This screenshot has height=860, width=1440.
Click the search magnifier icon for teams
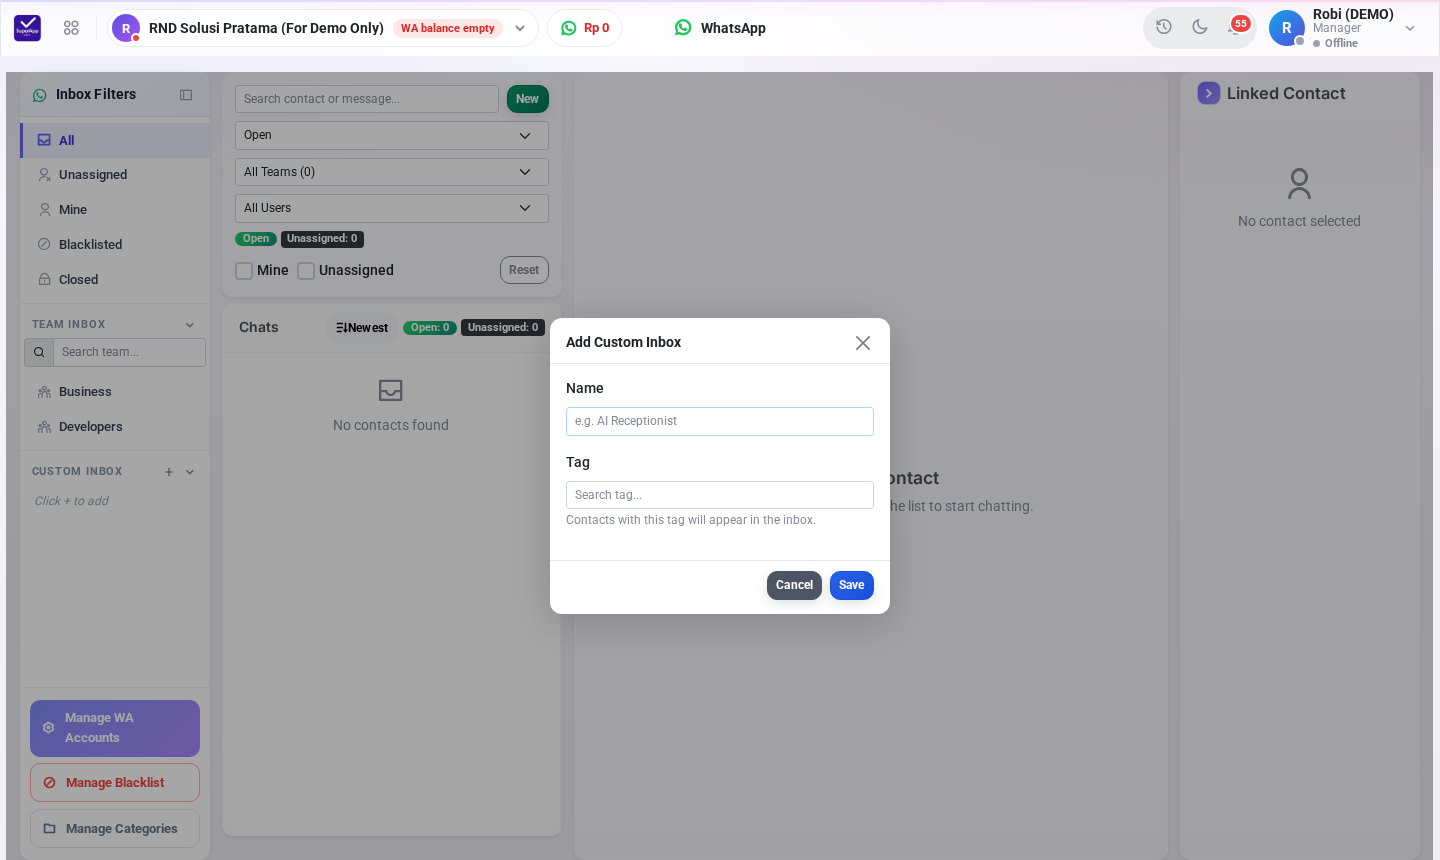39,352
